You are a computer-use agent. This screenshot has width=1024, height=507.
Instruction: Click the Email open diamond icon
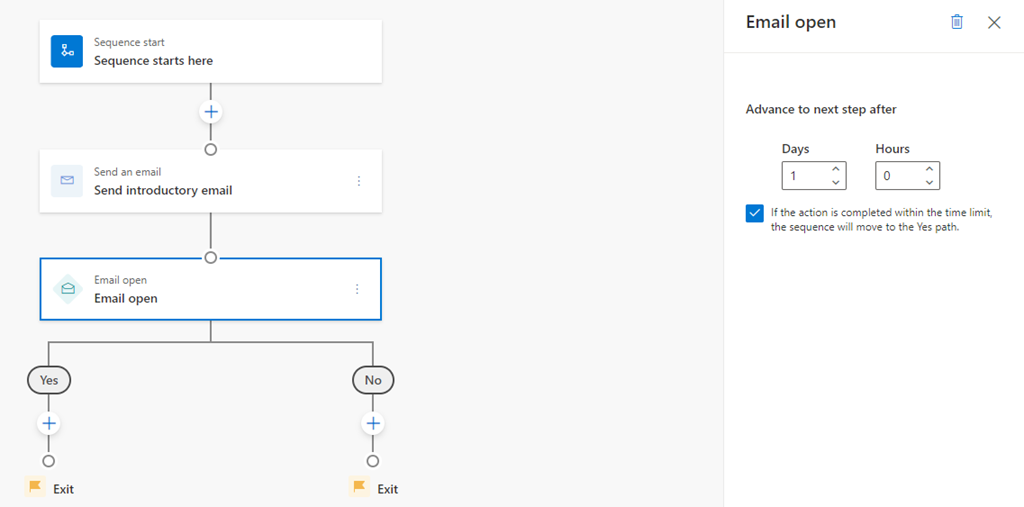(x=67, y=289)
